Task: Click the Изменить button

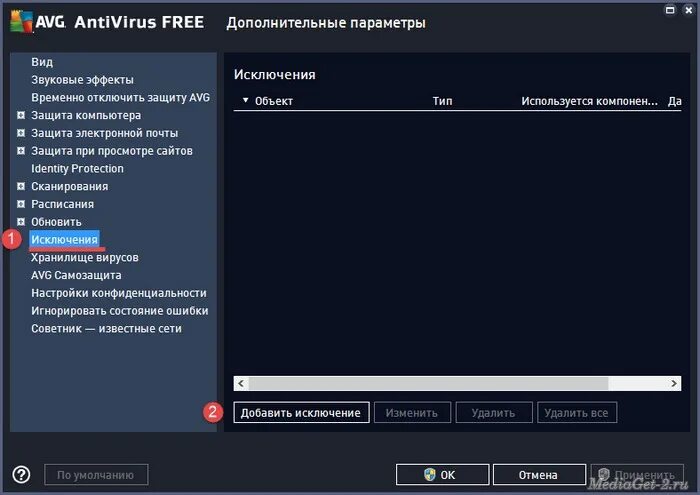Action: (412, 412)
